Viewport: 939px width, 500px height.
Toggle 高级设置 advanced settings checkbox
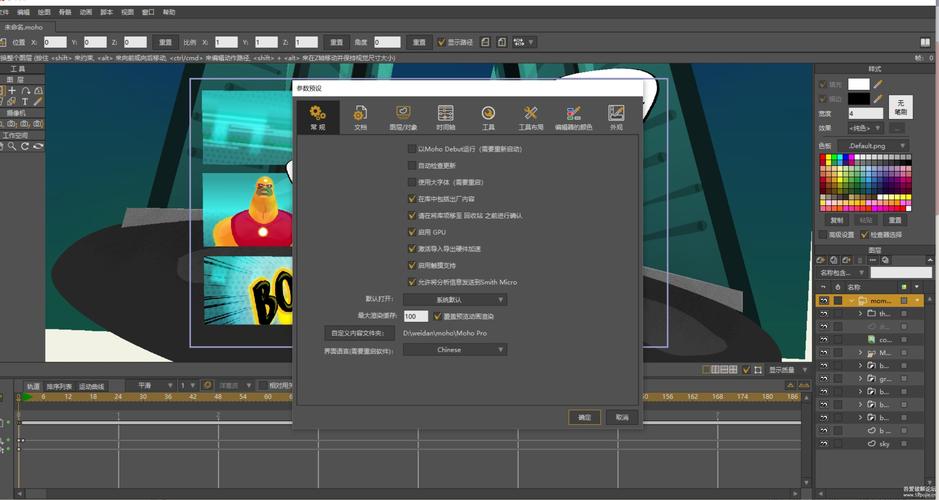823,235
